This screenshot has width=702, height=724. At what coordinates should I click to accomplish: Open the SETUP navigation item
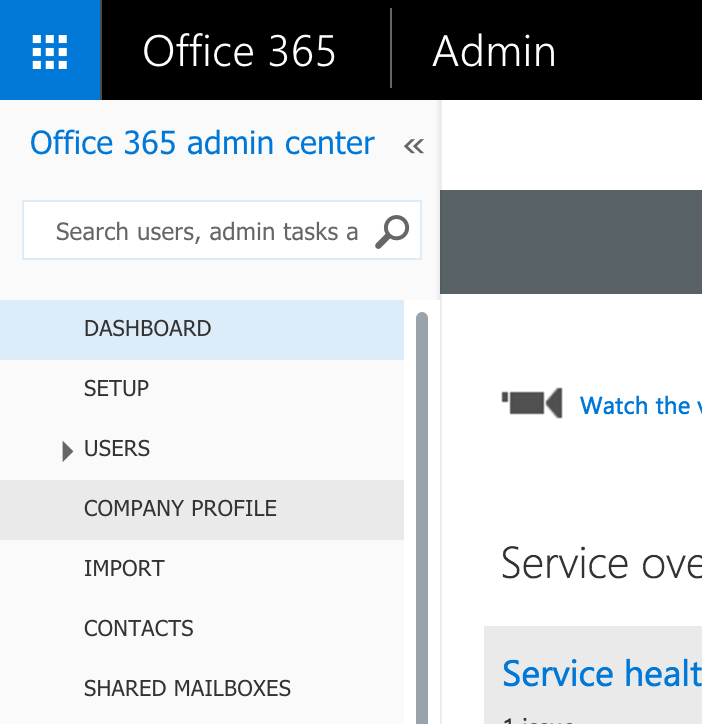click(202, 389)
